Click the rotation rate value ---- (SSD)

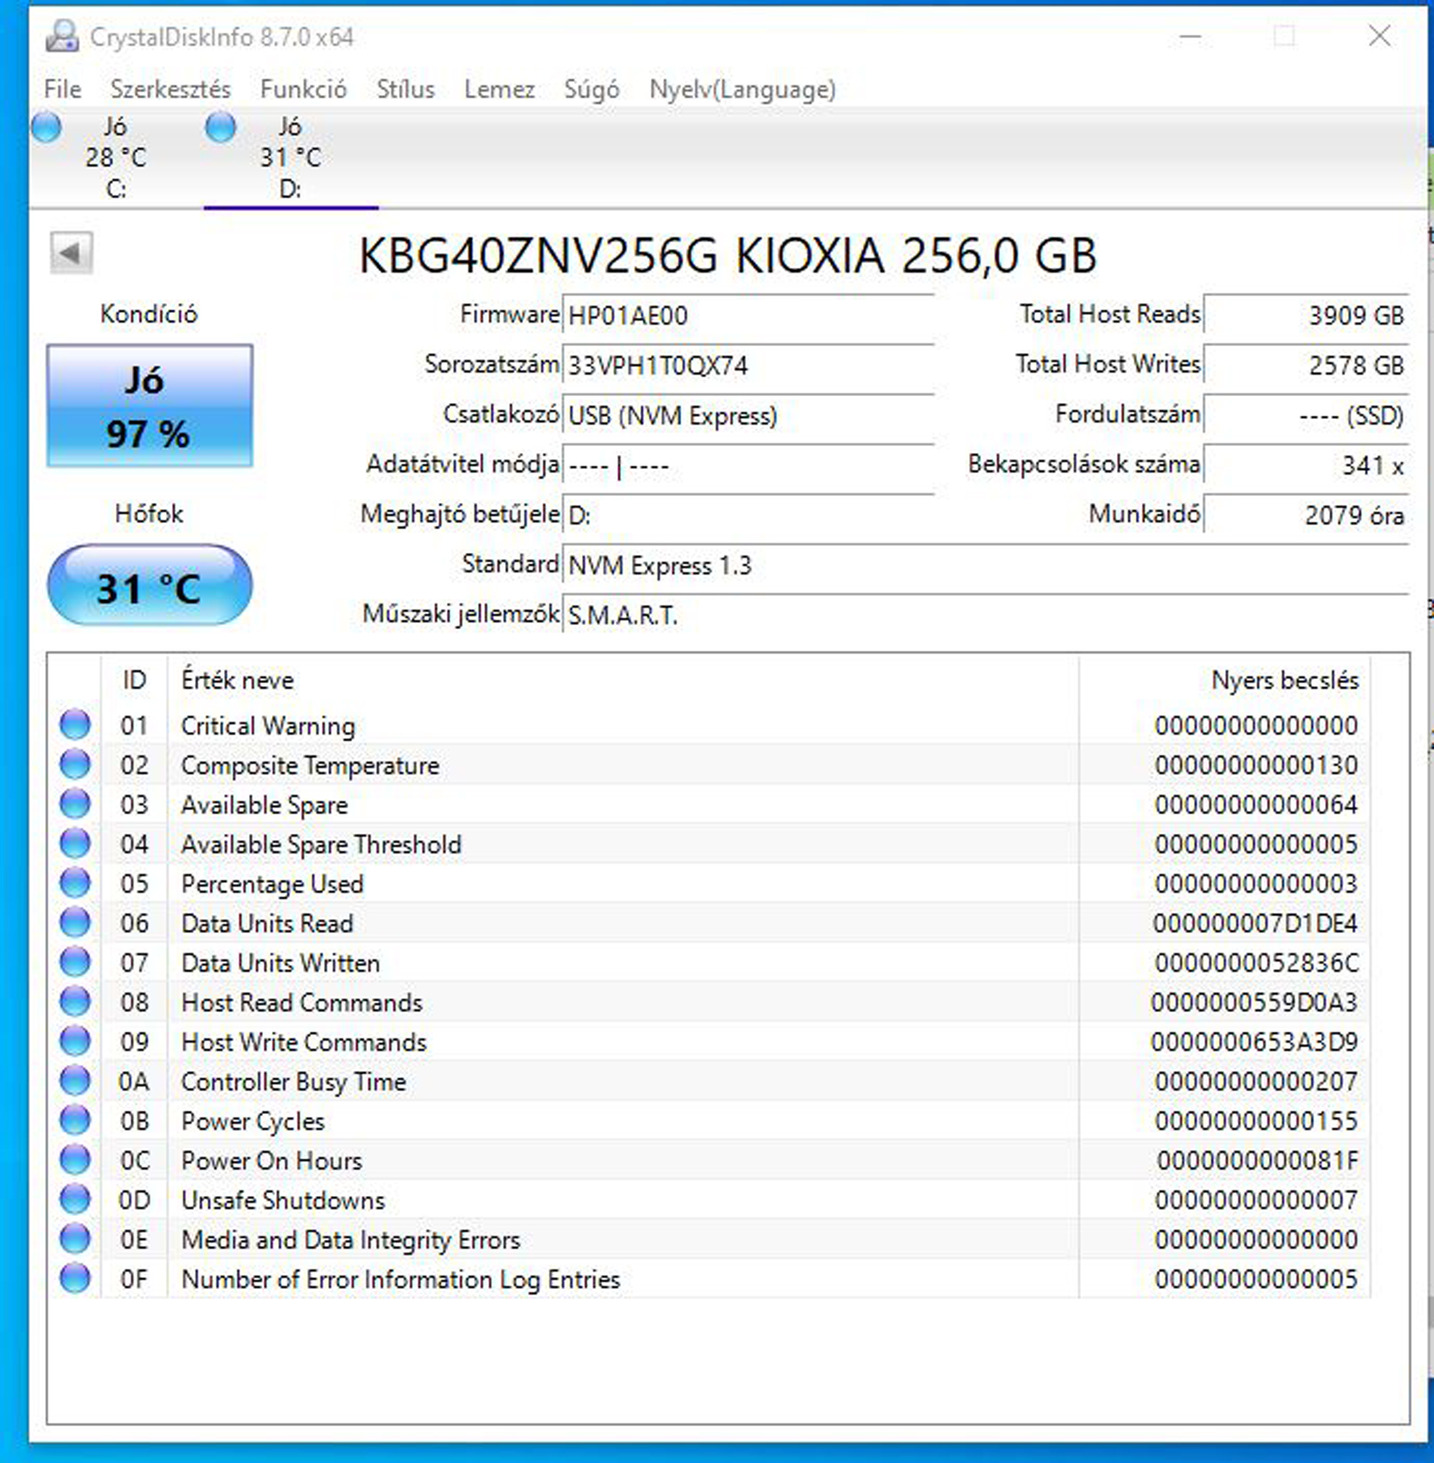click(1305, 416)
